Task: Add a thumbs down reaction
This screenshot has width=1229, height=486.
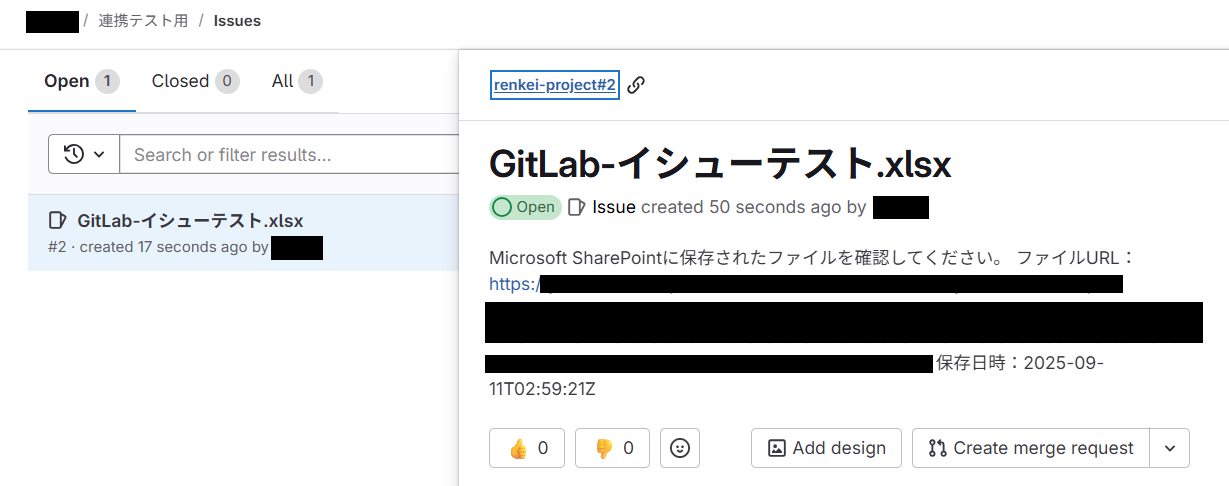Action: point(612,448)
